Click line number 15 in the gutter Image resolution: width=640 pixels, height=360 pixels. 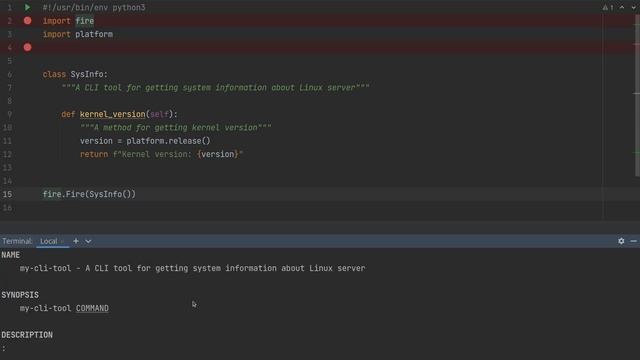click(x=7, y=194)
